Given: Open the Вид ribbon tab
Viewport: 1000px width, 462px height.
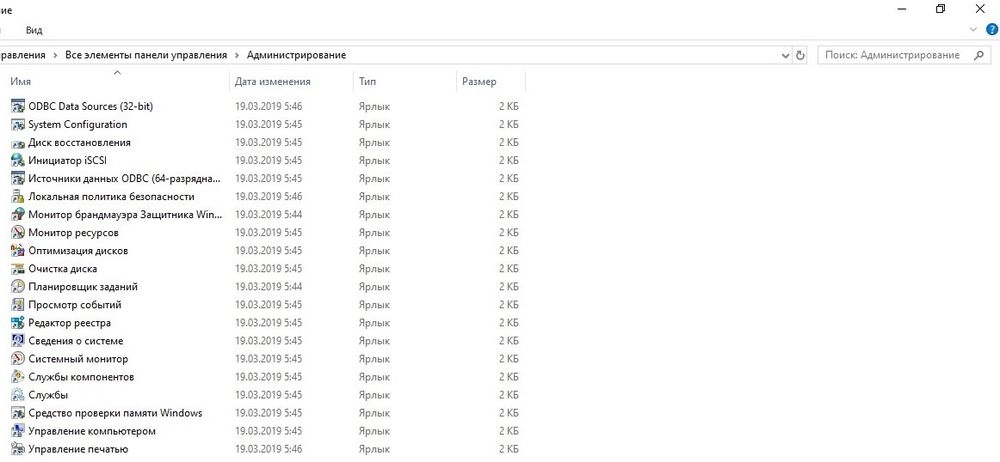Looking at the screenshot, I should tap(34, 30).
